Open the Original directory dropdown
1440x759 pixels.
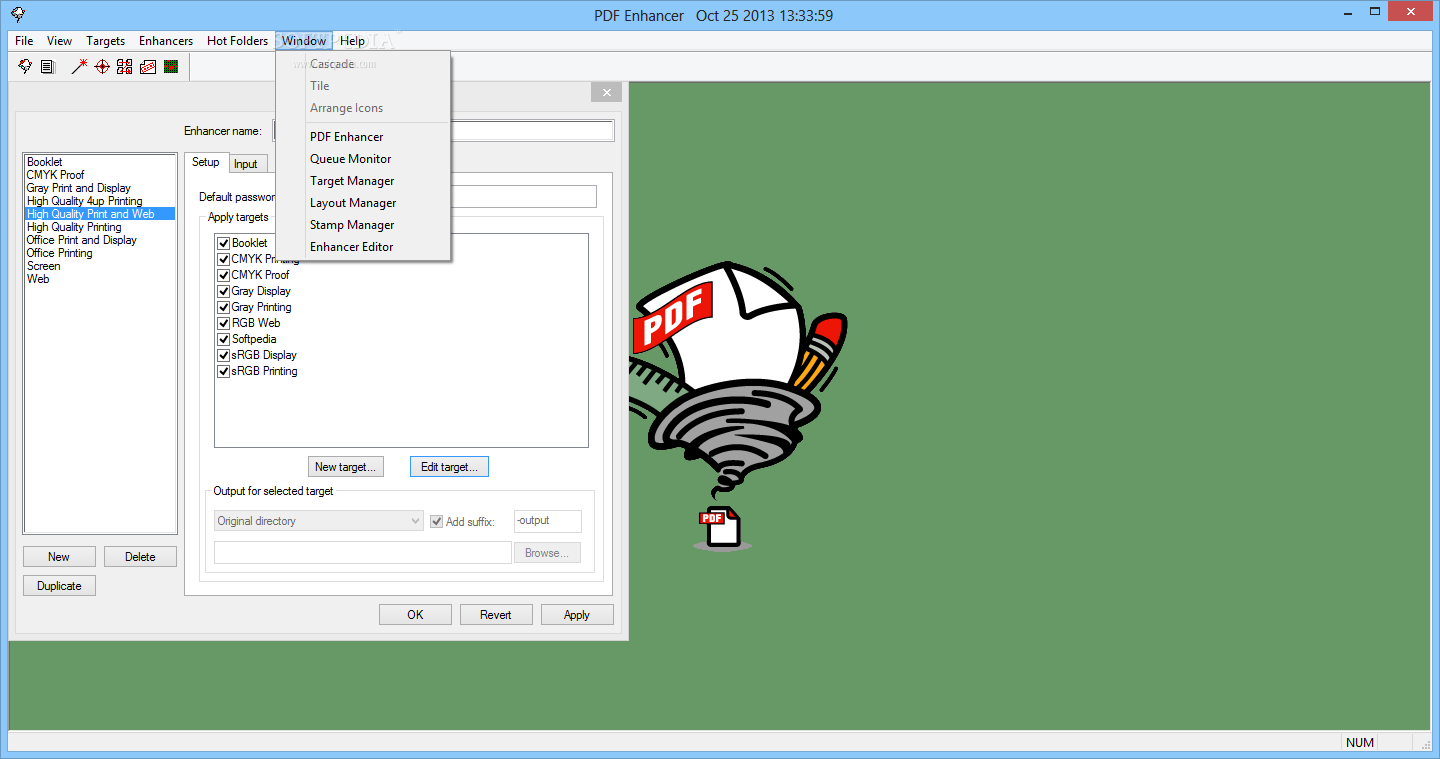tap(319, 521)
